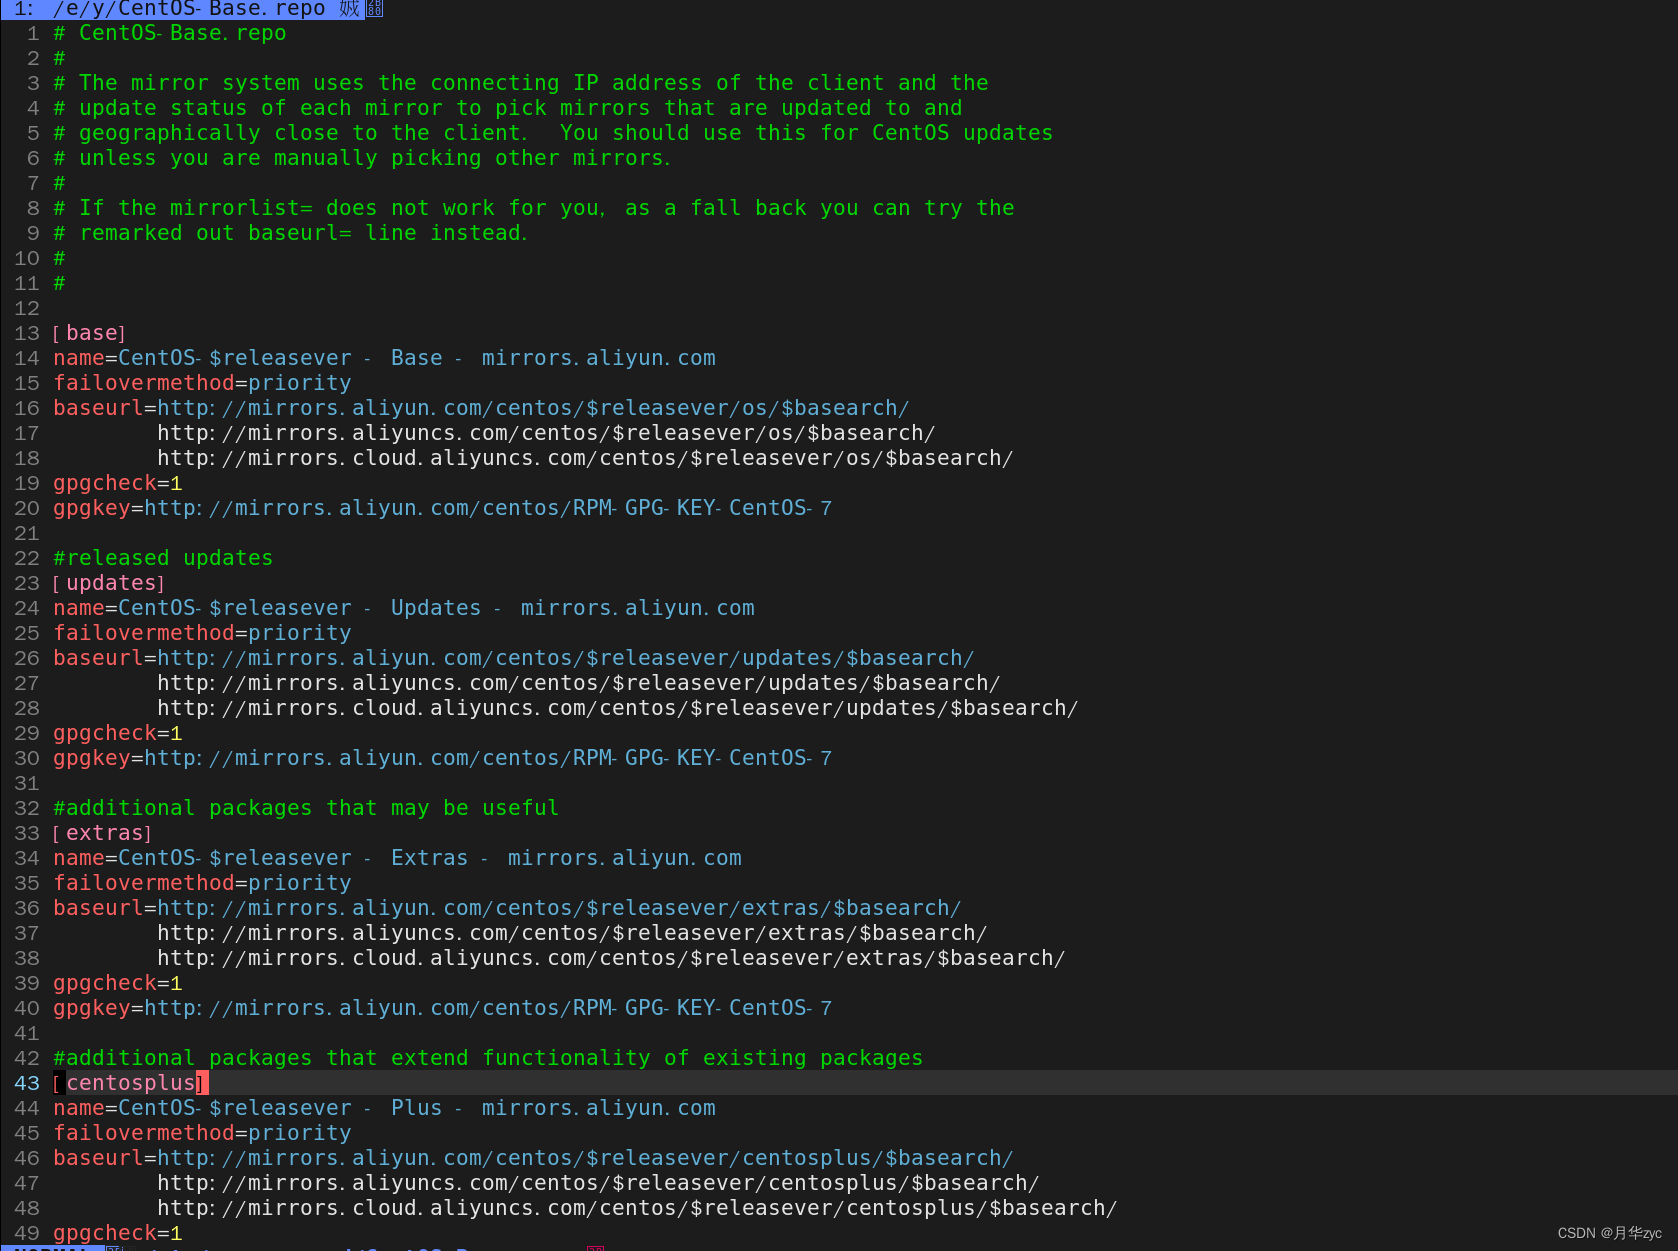Click gpgcheck=1 on line 39
The height and width of the screenshot is (1251, 1678).
(x=118, y=983)
